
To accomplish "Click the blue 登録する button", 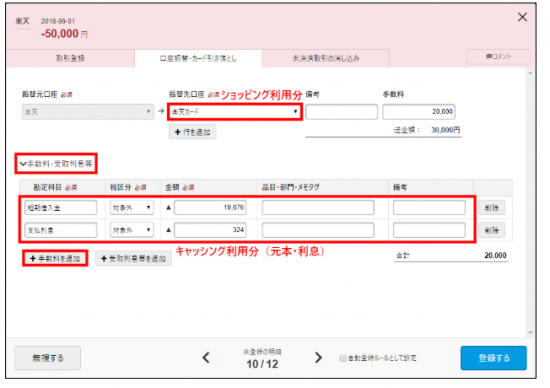I will (494, 358).
